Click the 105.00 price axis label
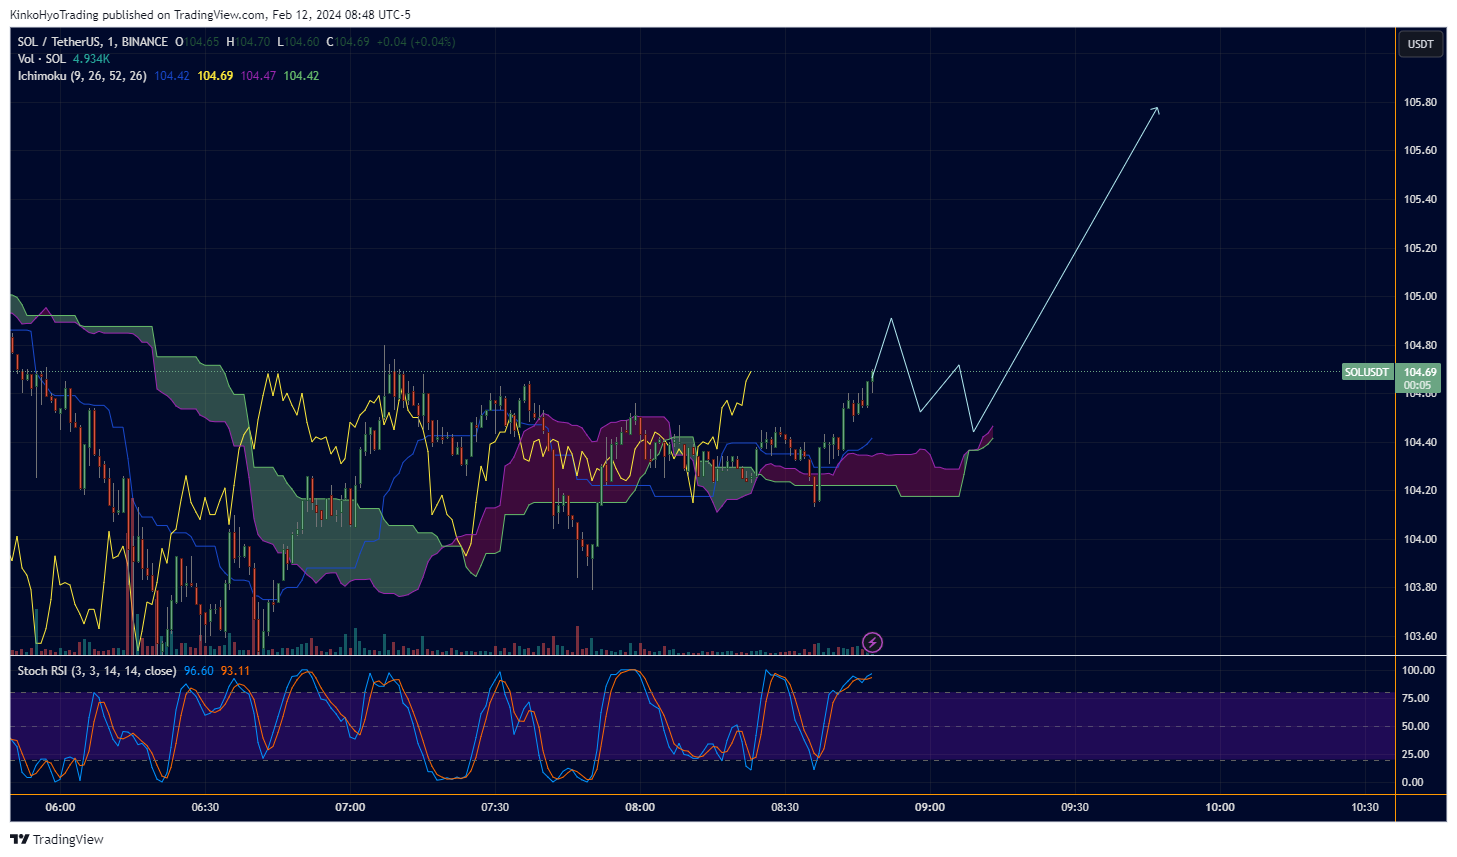This screenshot has height=857, width=1457. pos(1420,296)
